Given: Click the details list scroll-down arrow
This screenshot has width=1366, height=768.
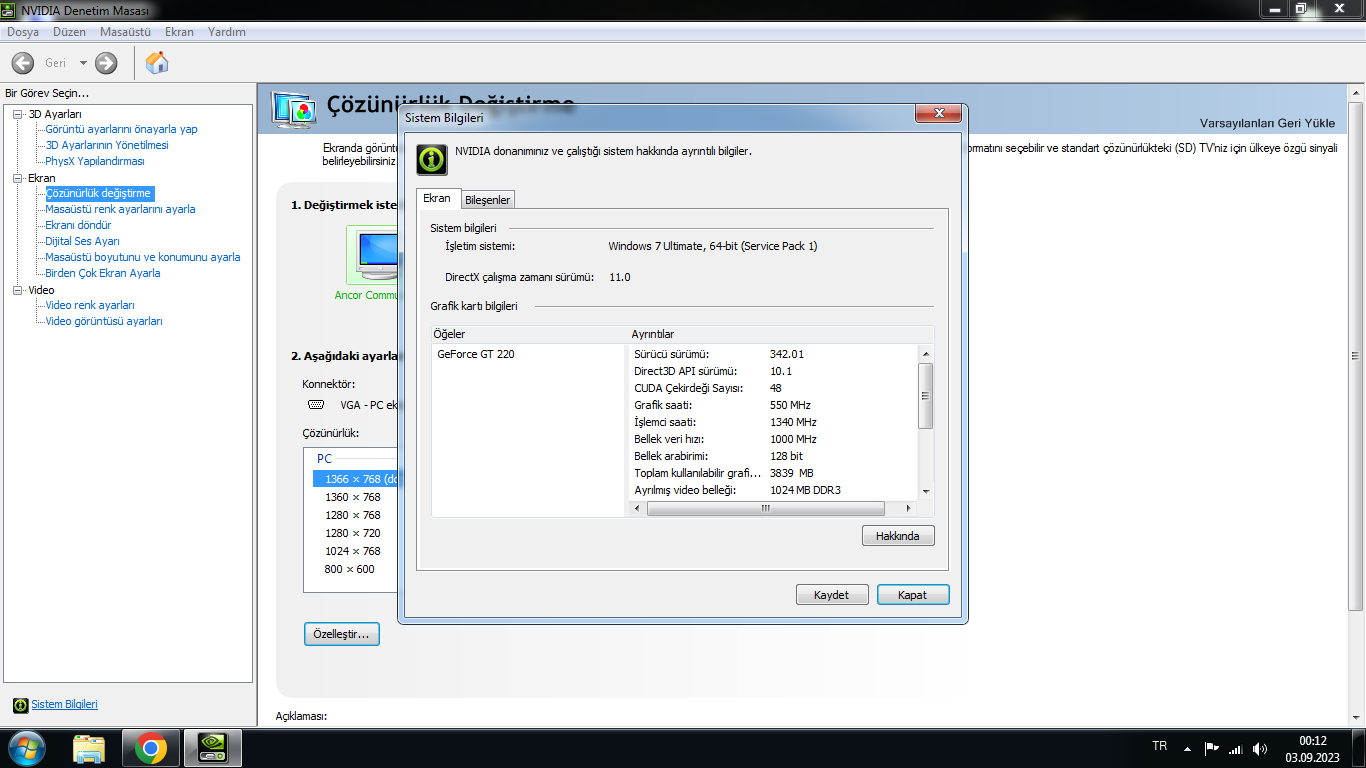Looking at the screenshot, I should click(926, 491).
